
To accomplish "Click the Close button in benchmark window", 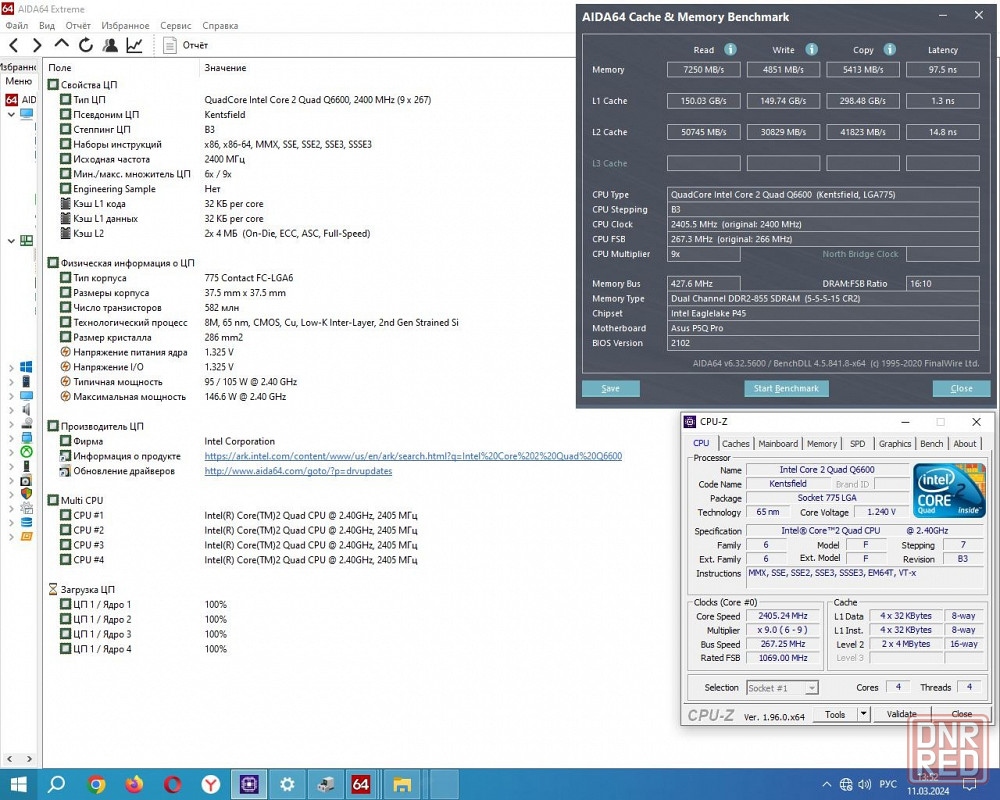I will [x=961, y=389].
